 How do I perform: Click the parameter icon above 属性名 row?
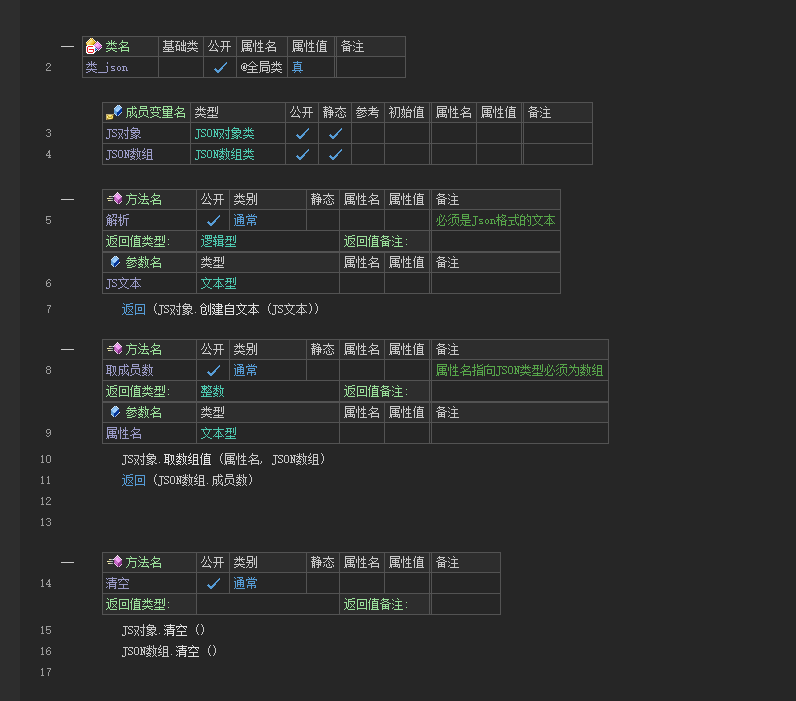point(114,412)
